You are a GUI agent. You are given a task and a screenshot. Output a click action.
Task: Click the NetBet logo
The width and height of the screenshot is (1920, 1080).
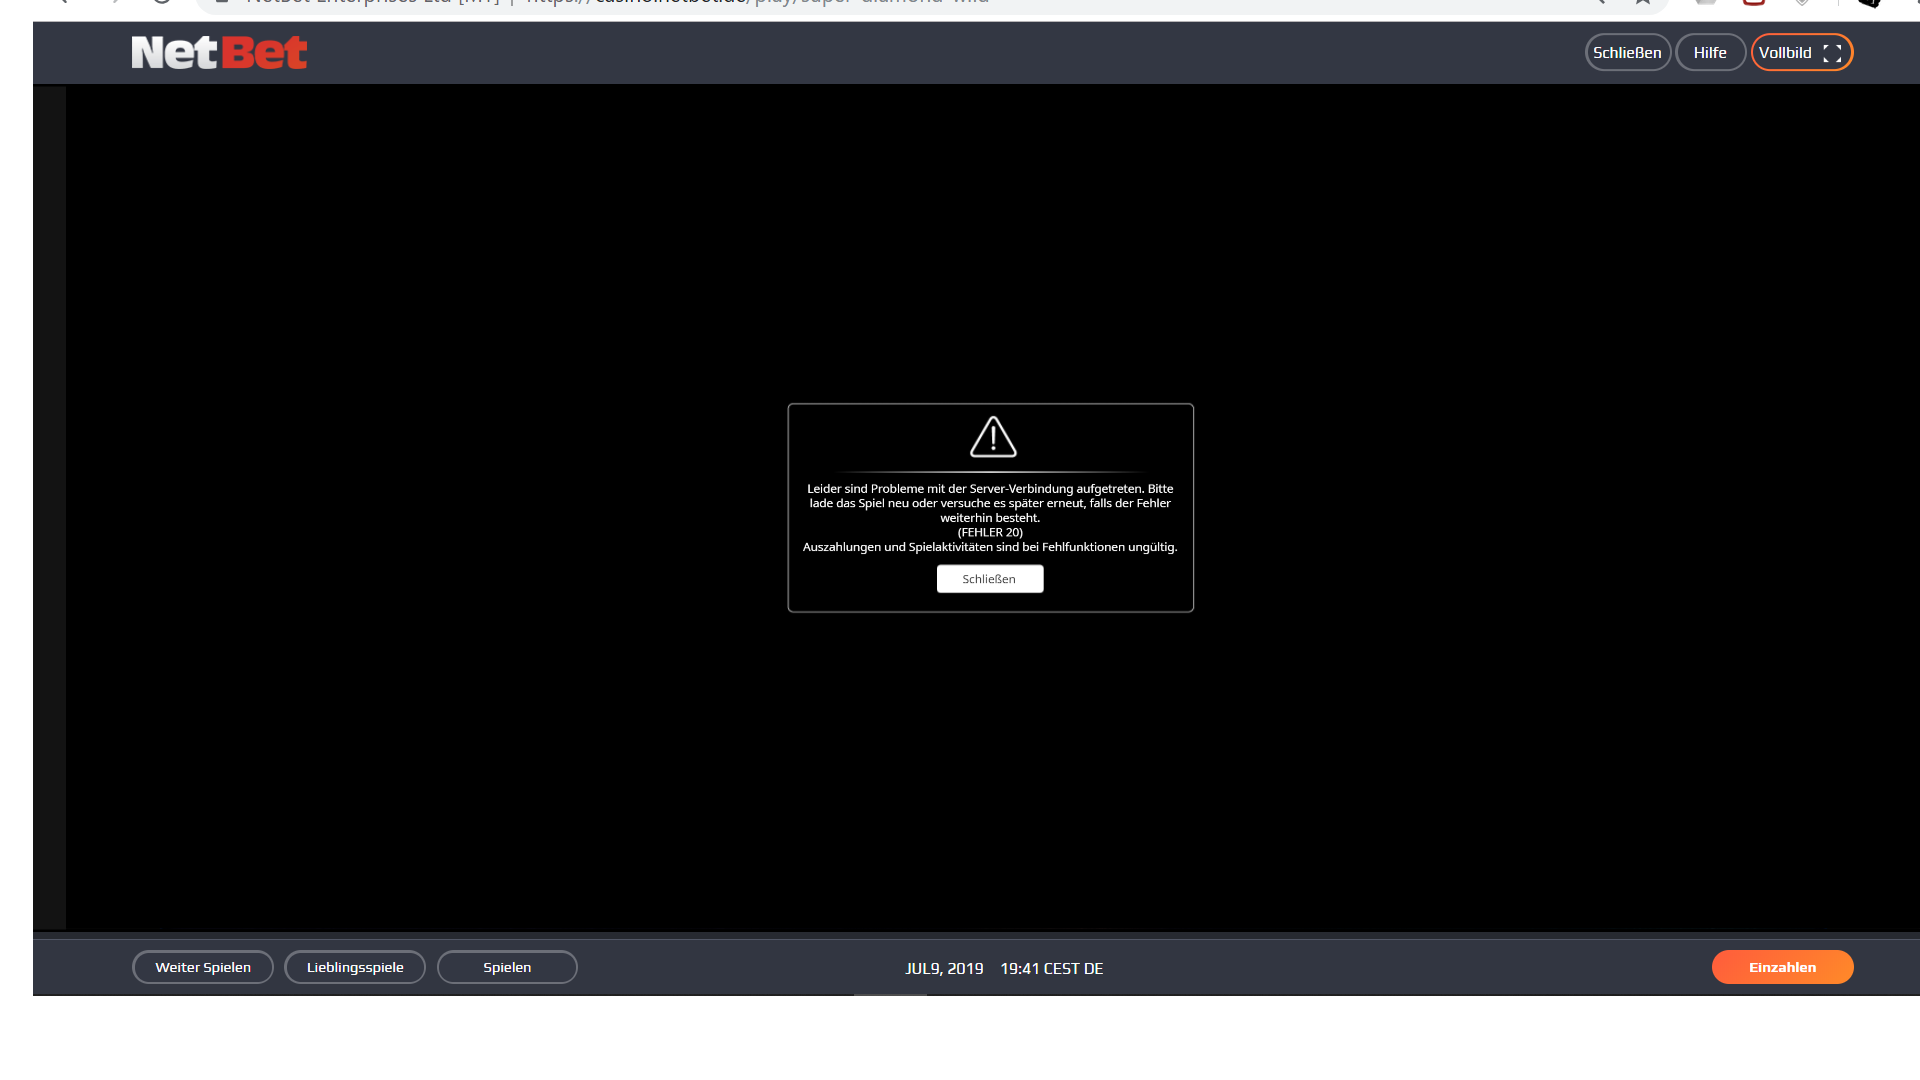coord(219,53)
